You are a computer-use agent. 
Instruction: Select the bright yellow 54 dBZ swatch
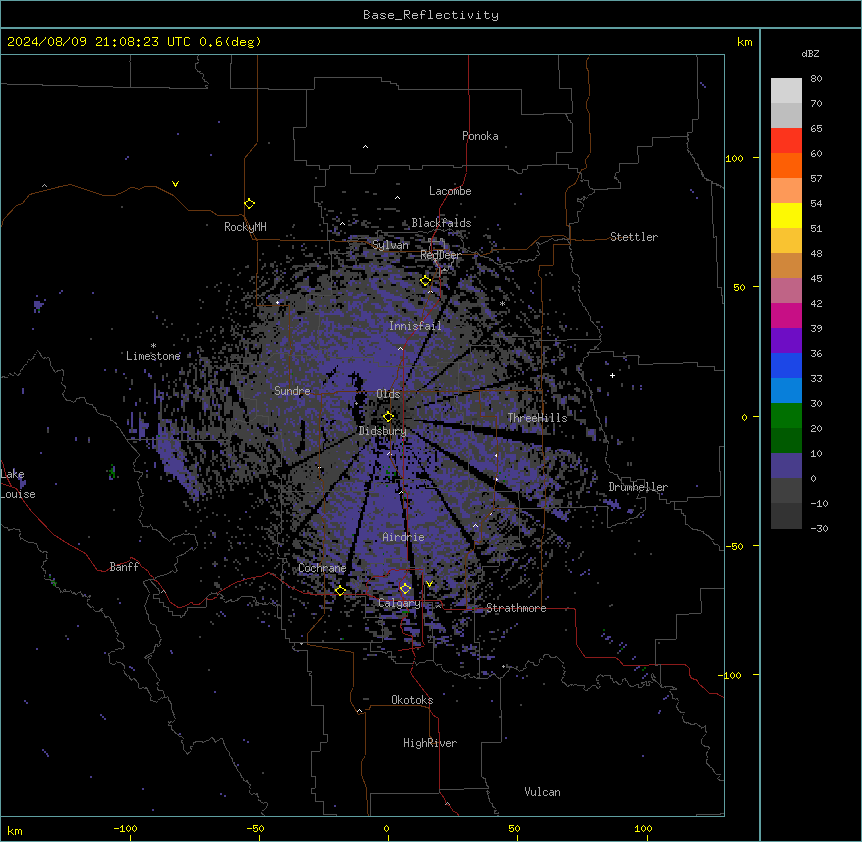coord(786,215)
